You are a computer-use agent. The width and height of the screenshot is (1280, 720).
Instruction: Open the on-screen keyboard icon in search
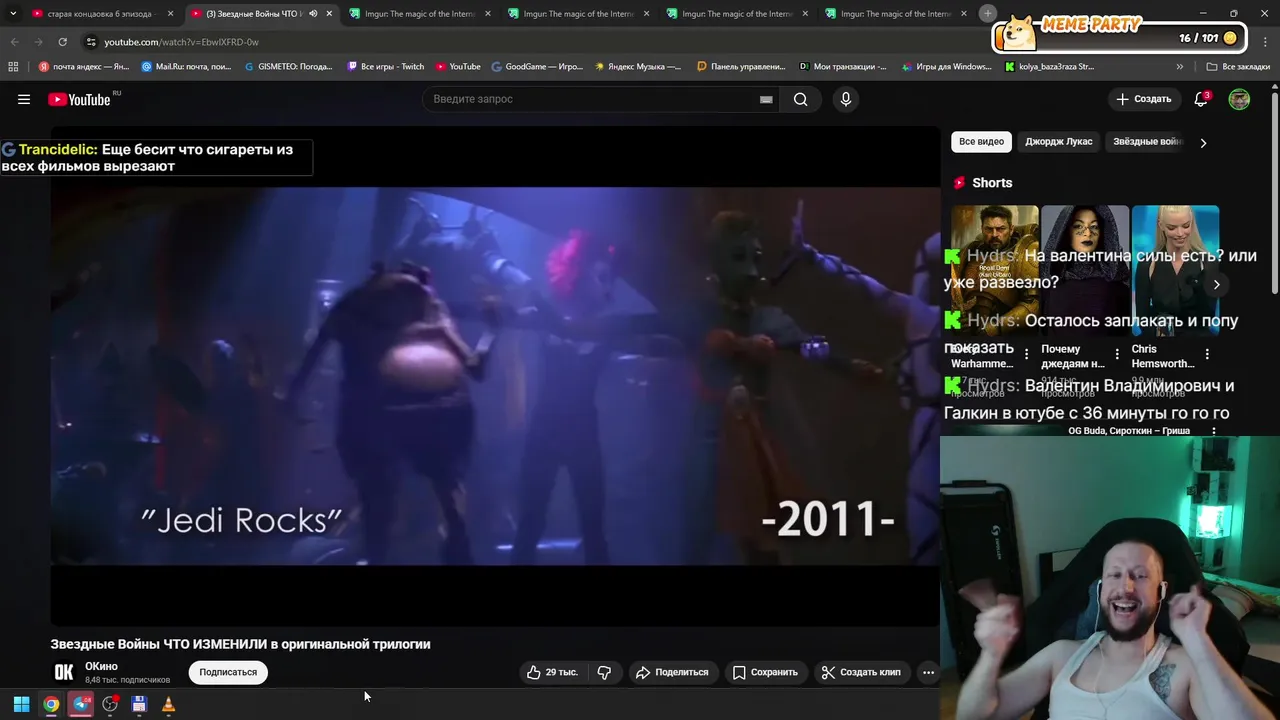(766, 99)
